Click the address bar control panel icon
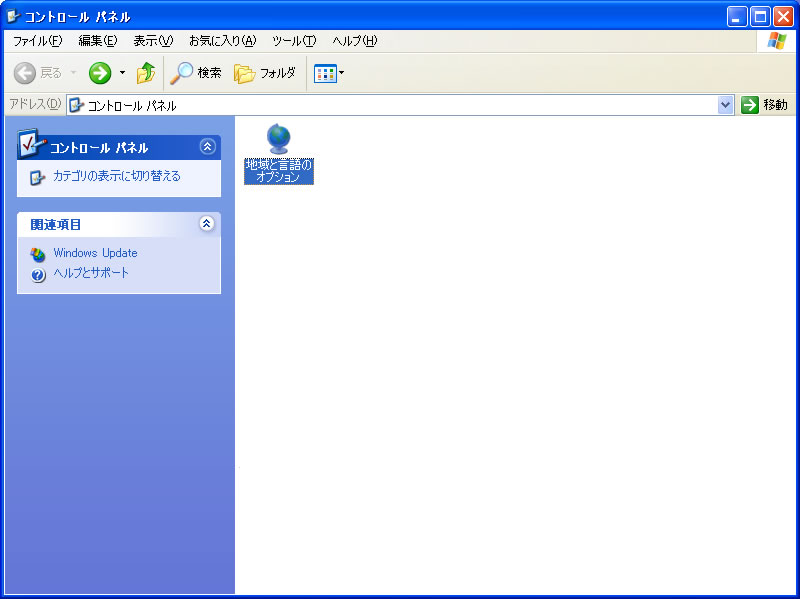Viewport: 800px width, 599px height. click(x=76, y=105)
